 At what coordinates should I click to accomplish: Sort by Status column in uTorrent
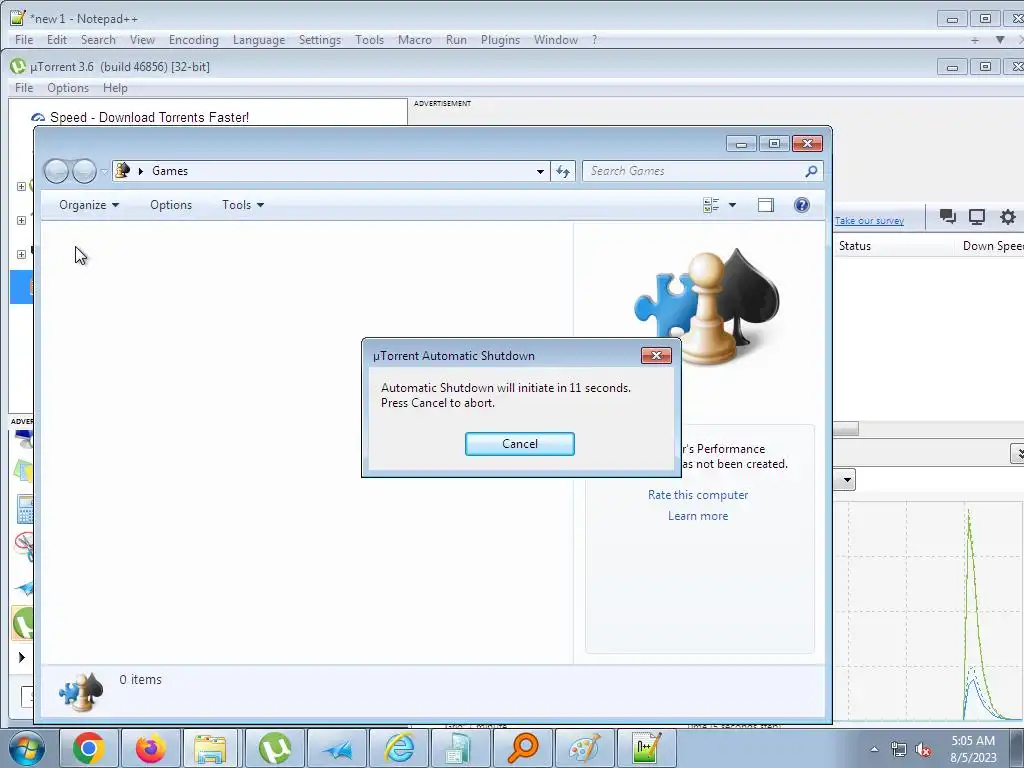pos(854,246)
